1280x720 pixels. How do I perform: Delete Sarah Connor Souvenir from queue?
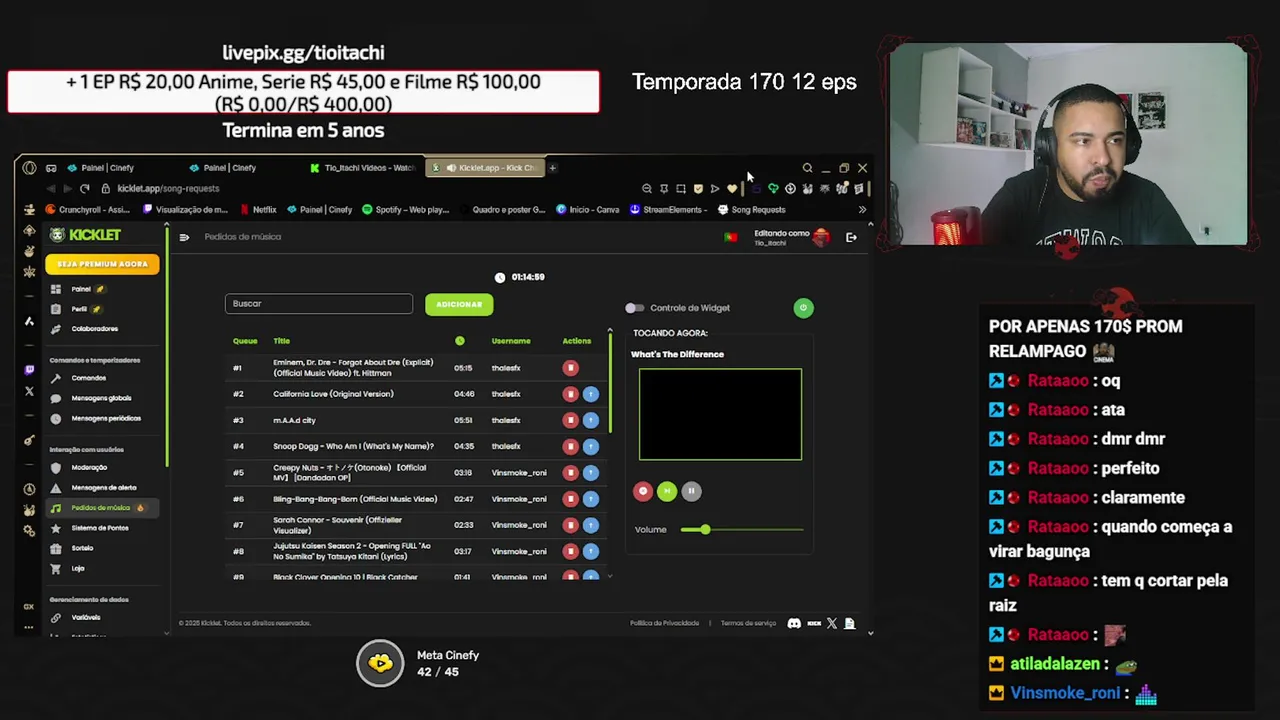(x=571, y=525)
